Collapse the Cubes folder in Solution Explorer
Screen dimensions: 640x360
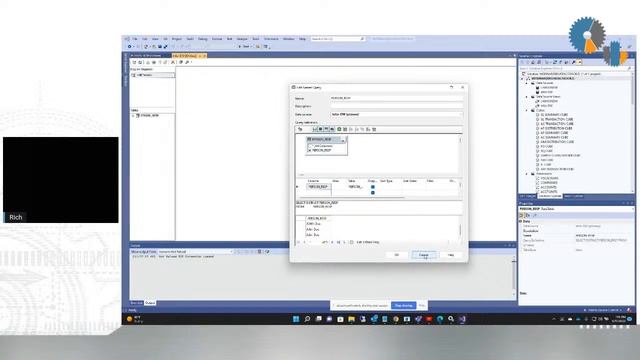(x=527, y=110)
